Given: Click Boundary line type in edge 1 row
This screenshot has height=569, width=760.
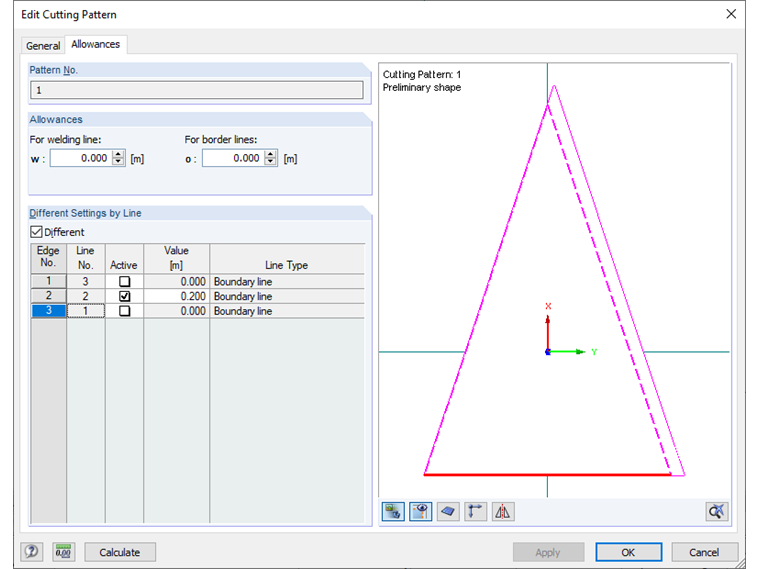Looking at the screenshot, I should coord(287,282).
